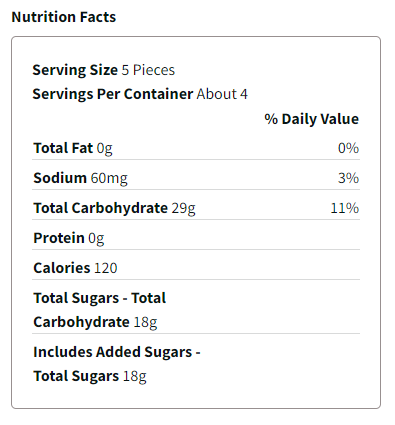
Task: Click the Nutrition Facts heading
Action: (x=64, y=17)
